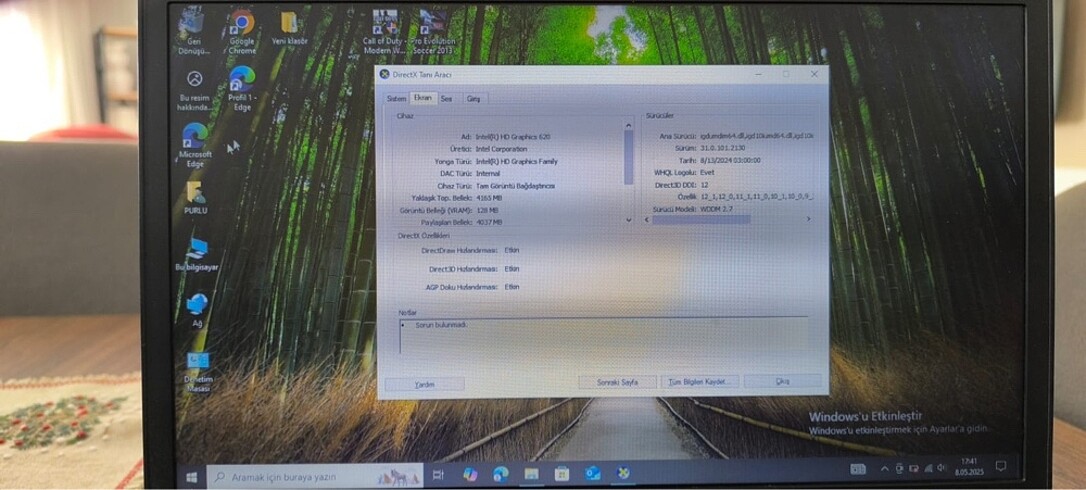The width and height of the screenshot is (1086, 490).
Task: Click the driver date 8/13/2024 value
Action: [730, 160]
